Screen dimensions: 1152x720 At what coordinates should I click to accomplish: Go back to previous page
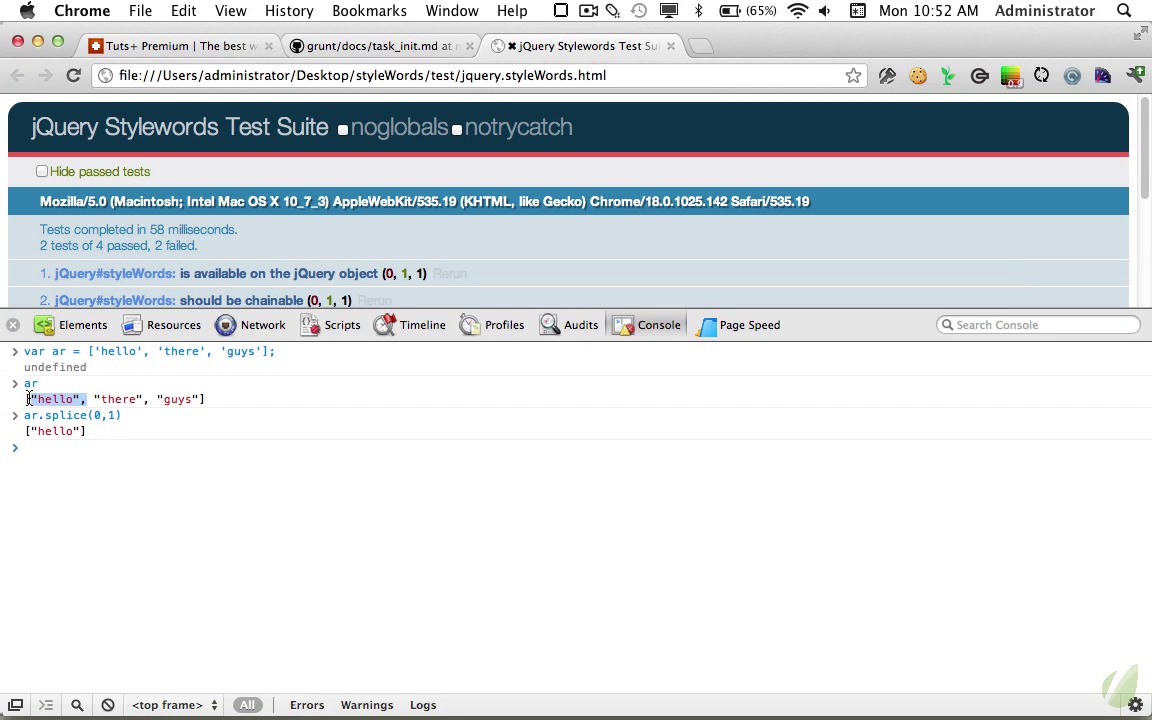tap(18, 75)
